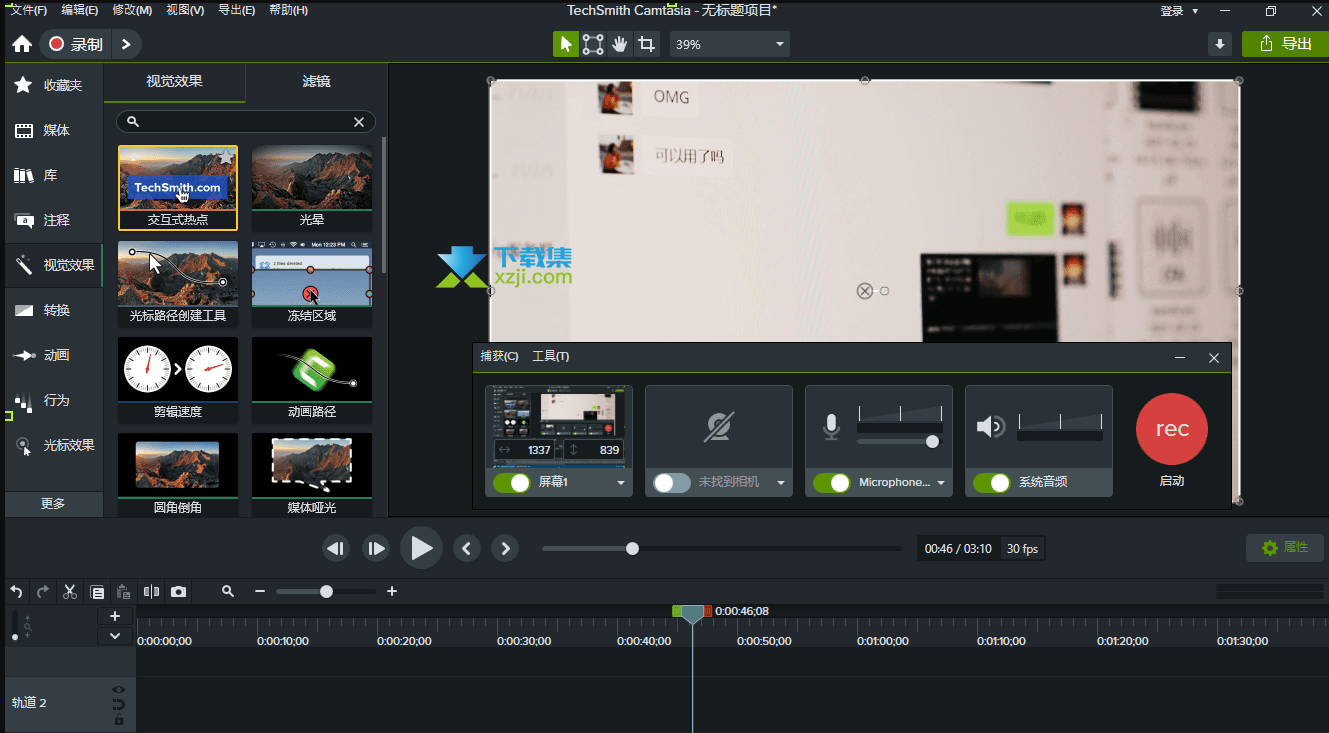Split the clip at the playhead
The width and height of the screenshot is (1329, 733).
click(x=151, y=592)
